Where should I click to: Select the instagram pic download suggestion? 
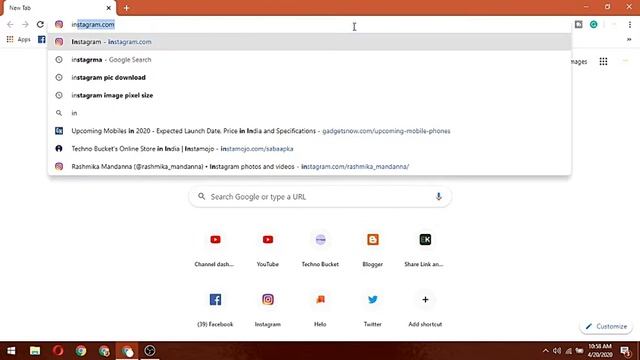coord(309,78)
